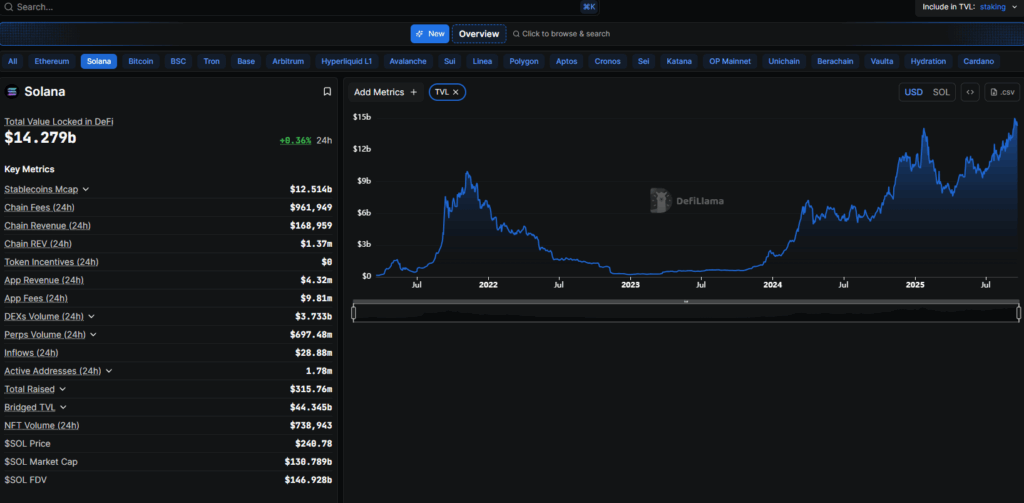Click the NFT Volume (24h) label
1024x503 pixels.
[42, 425]
